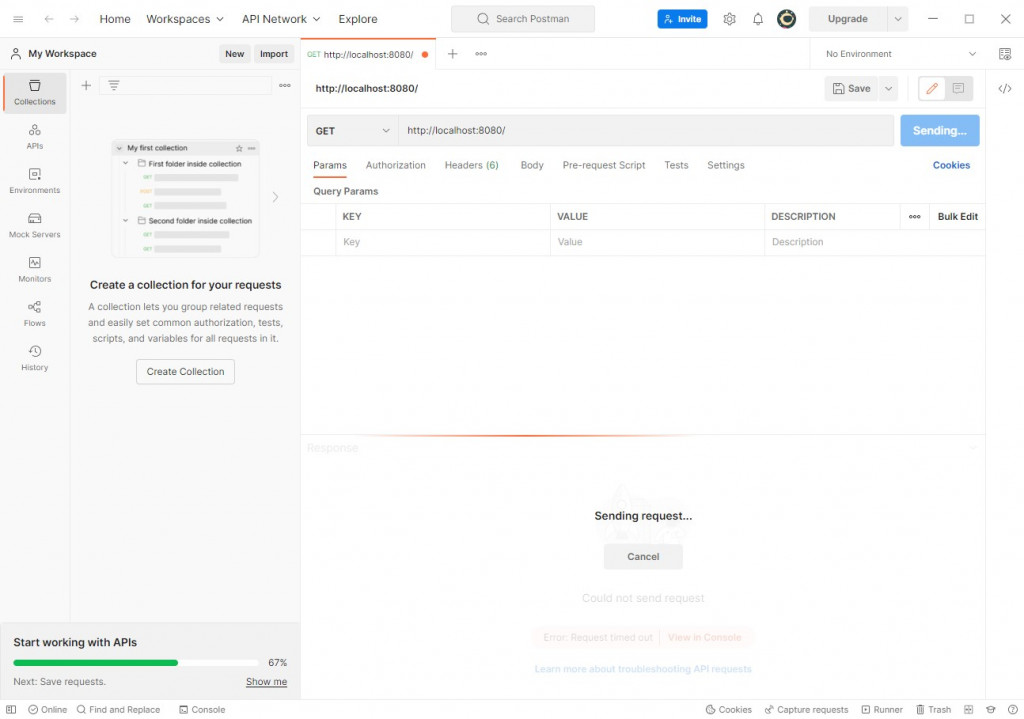Screen dimensions: 1024x719
Task: Click the request URL field
Action: tap(646, 131)
